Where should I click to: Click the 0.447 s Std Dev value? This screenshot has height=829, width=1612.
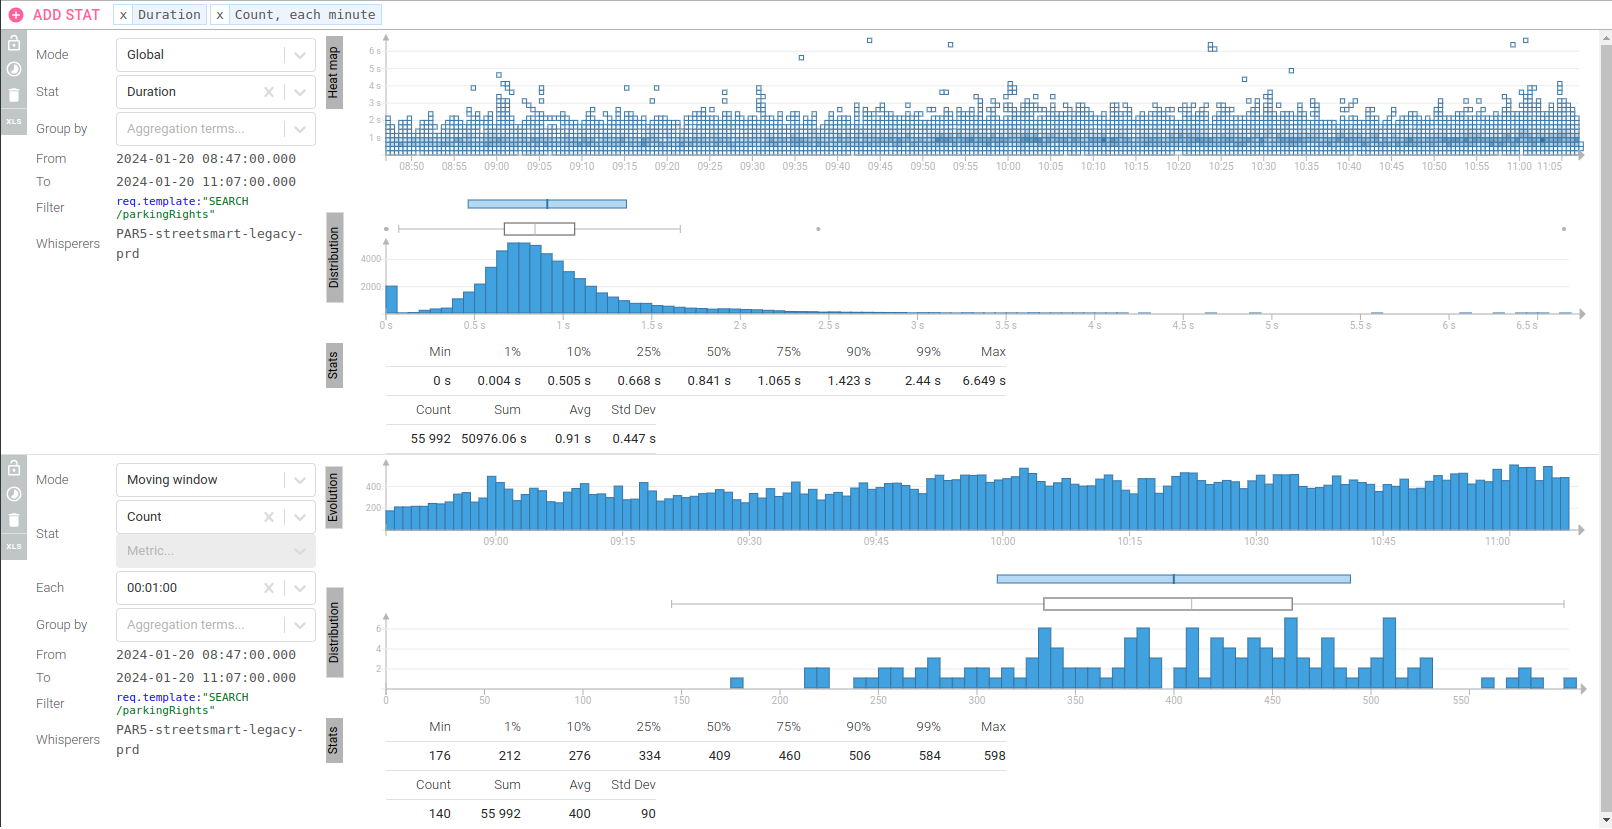pos(634,439)
